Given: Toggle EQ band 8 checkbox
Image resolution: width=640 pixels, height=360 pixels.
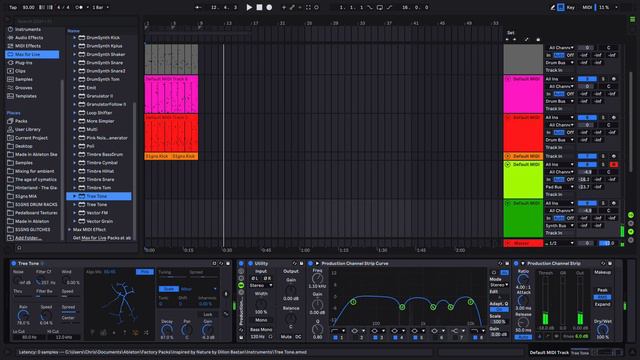Looking at the screenshot, I should [x=476, y=338].
